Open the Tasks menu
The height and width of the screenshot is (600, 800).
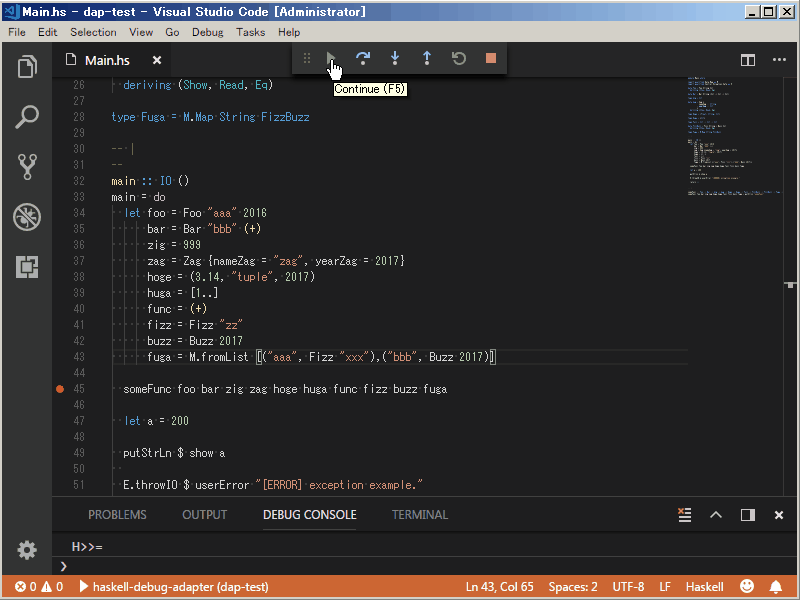250,32
